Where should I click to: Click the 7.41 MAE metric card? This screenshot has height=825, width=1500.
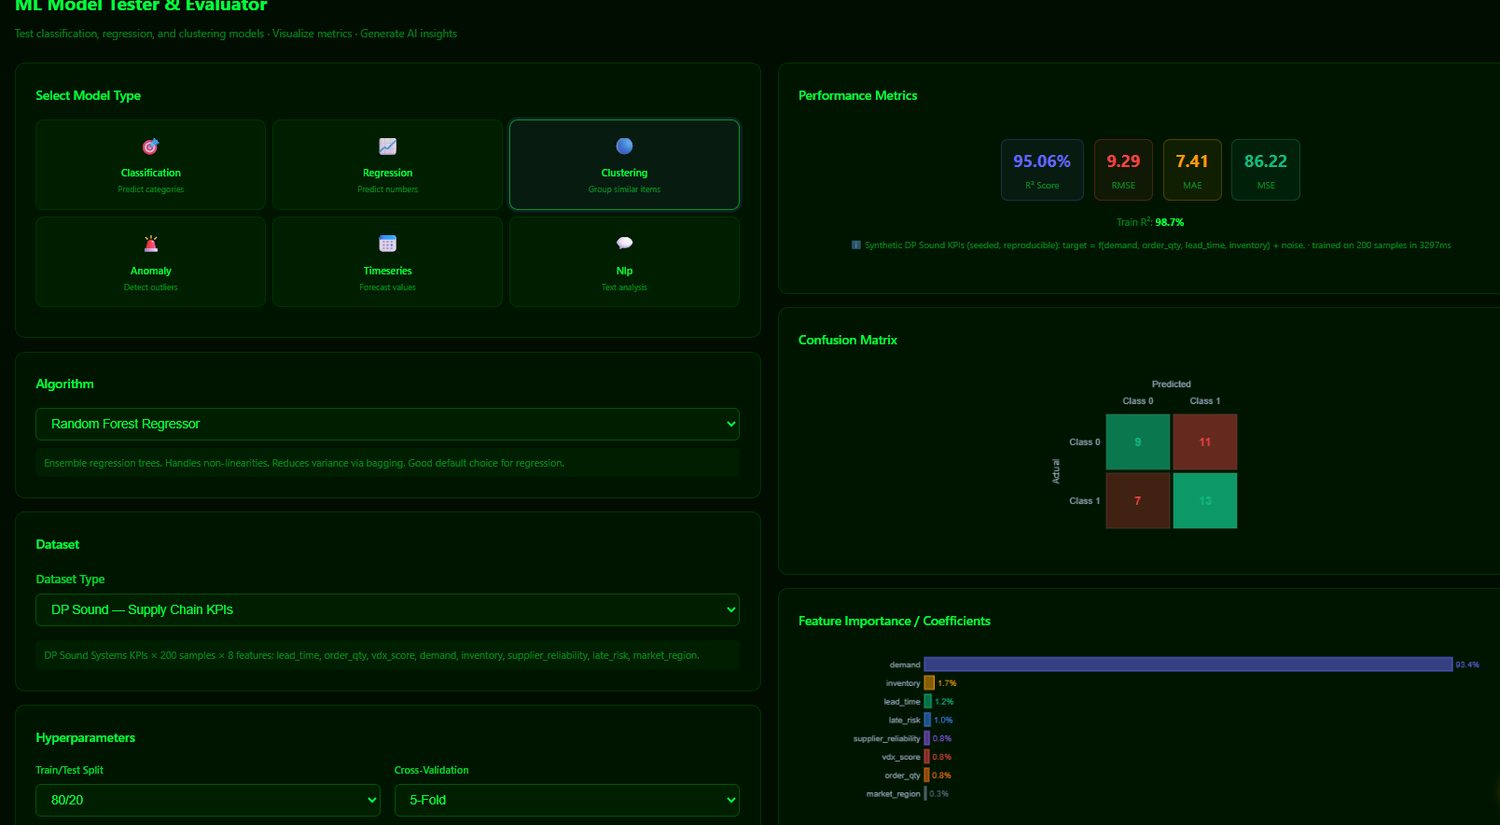(x=1192, y=170)
